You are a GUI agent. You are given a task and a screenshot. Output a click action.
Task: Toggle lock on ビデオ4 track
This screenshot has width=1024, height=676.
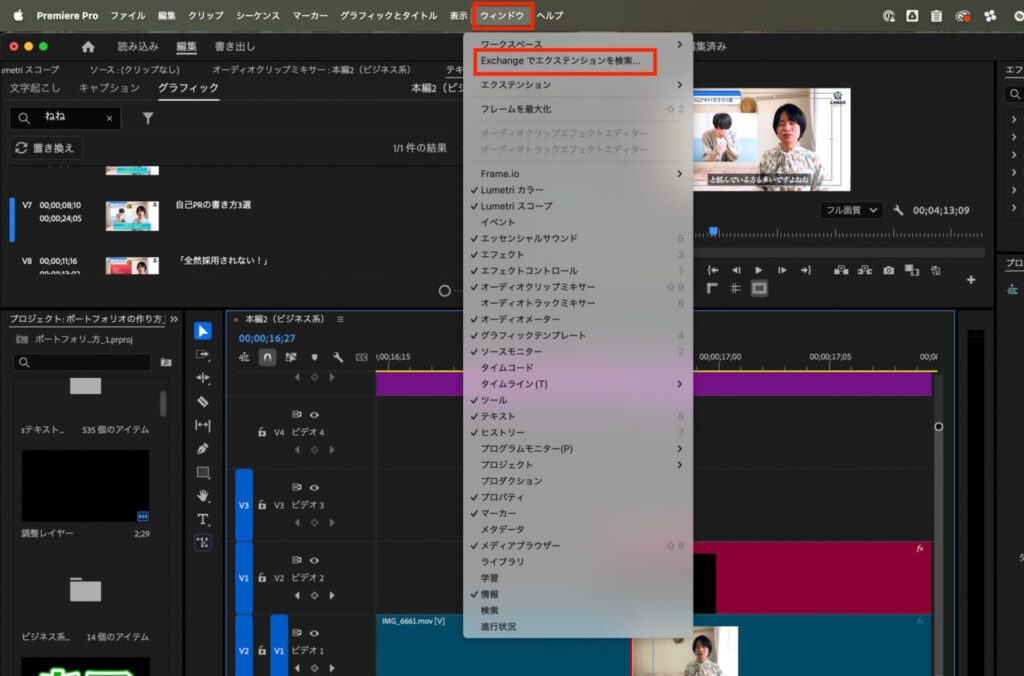[x=262, y=432]
